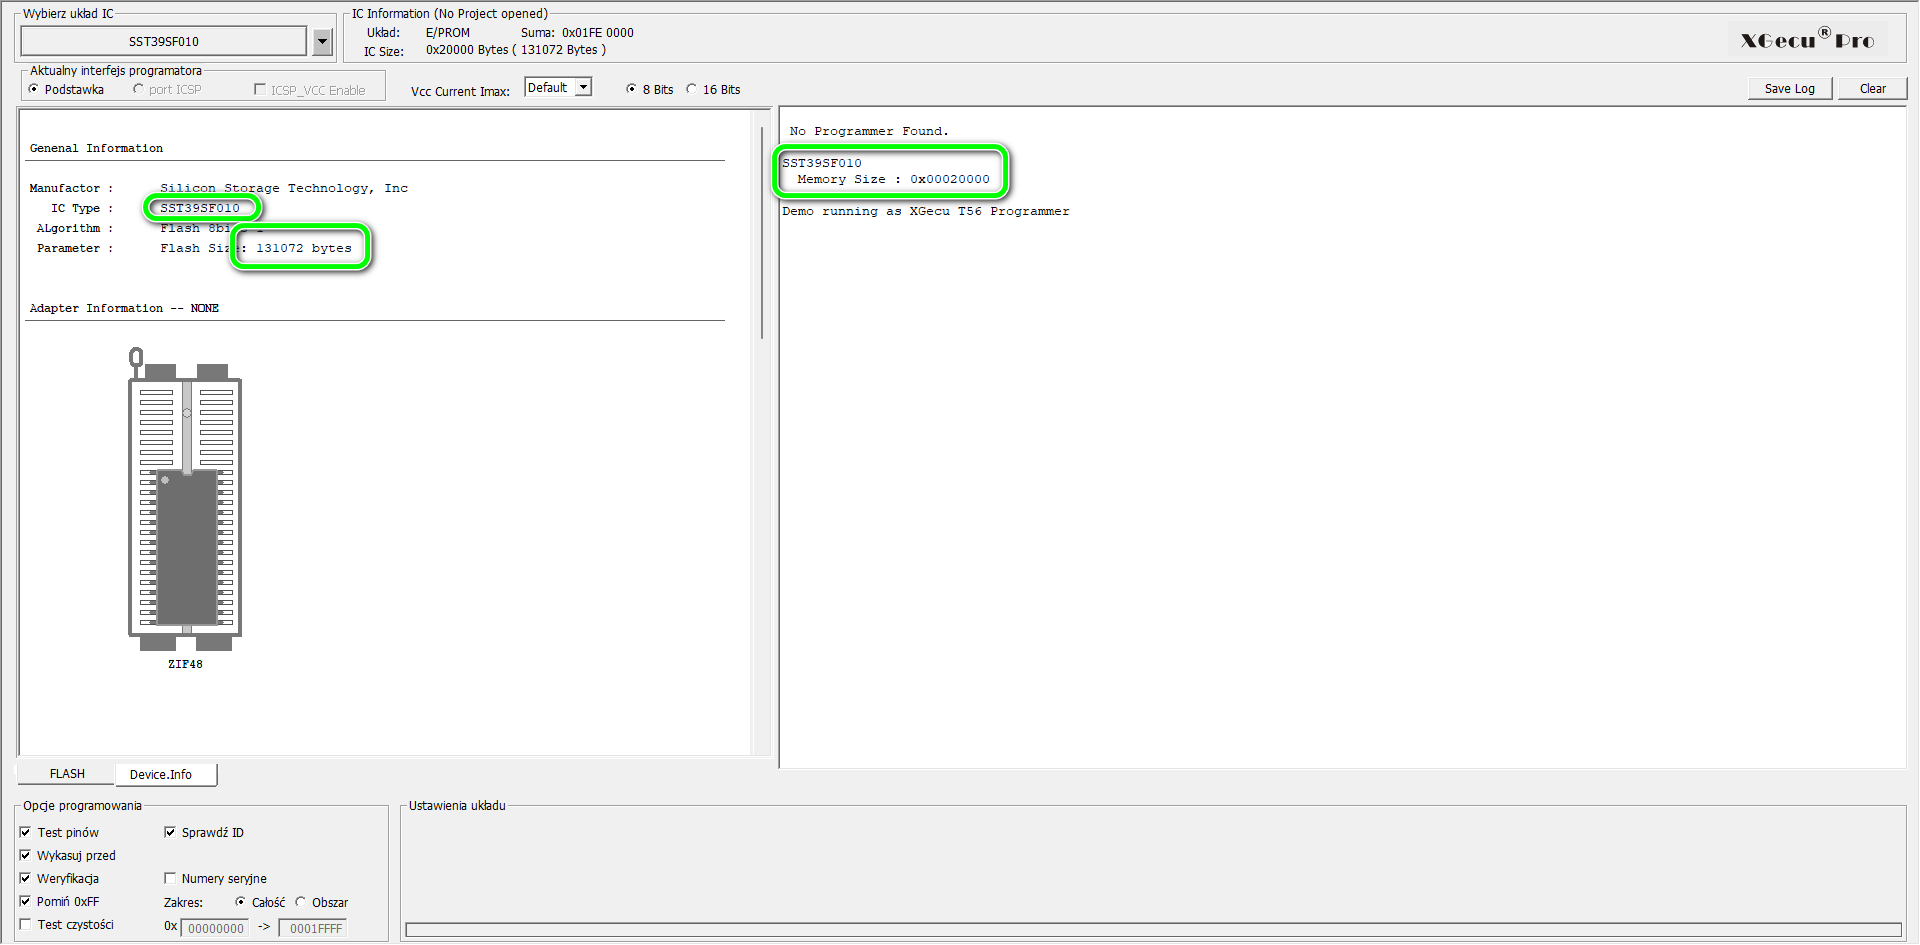Click the "E/PROM" chip type value

click(448, 33)
